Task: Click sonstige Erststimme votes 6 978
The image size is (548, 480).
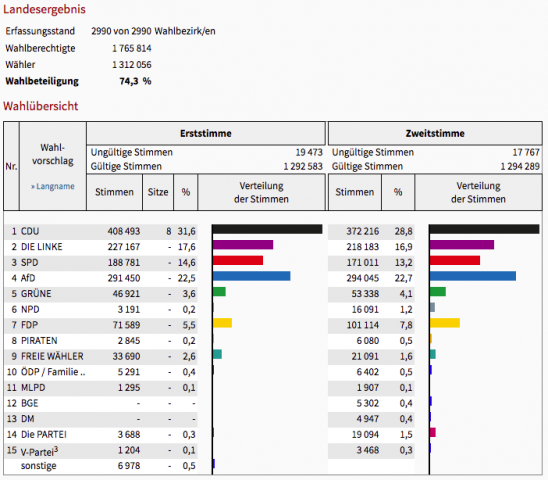Action: pos(129,466)
